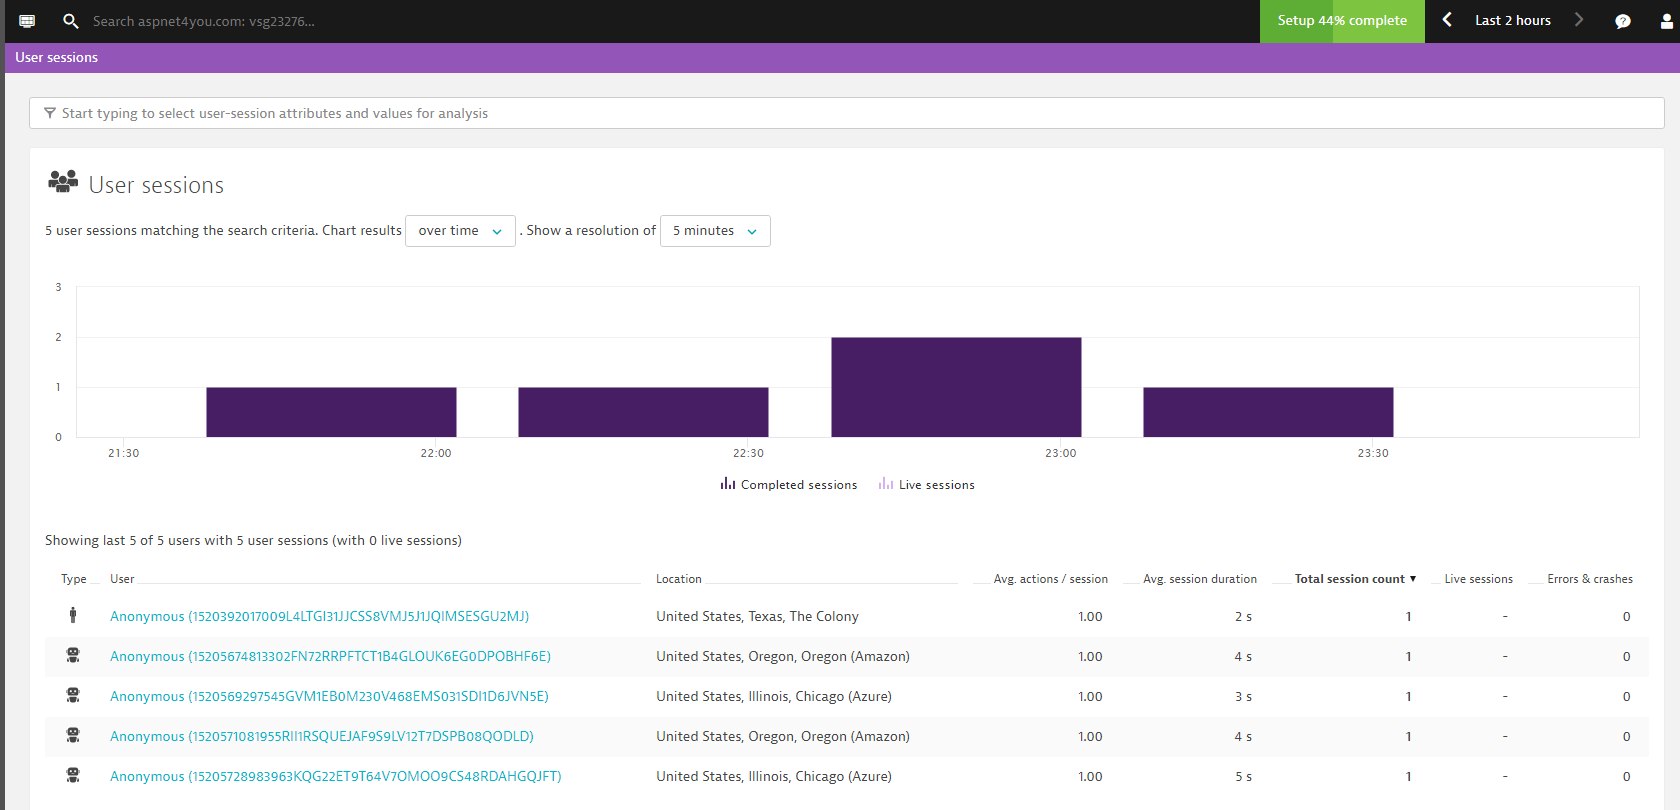Click the '2 s' session duration value

(1243, 617)
